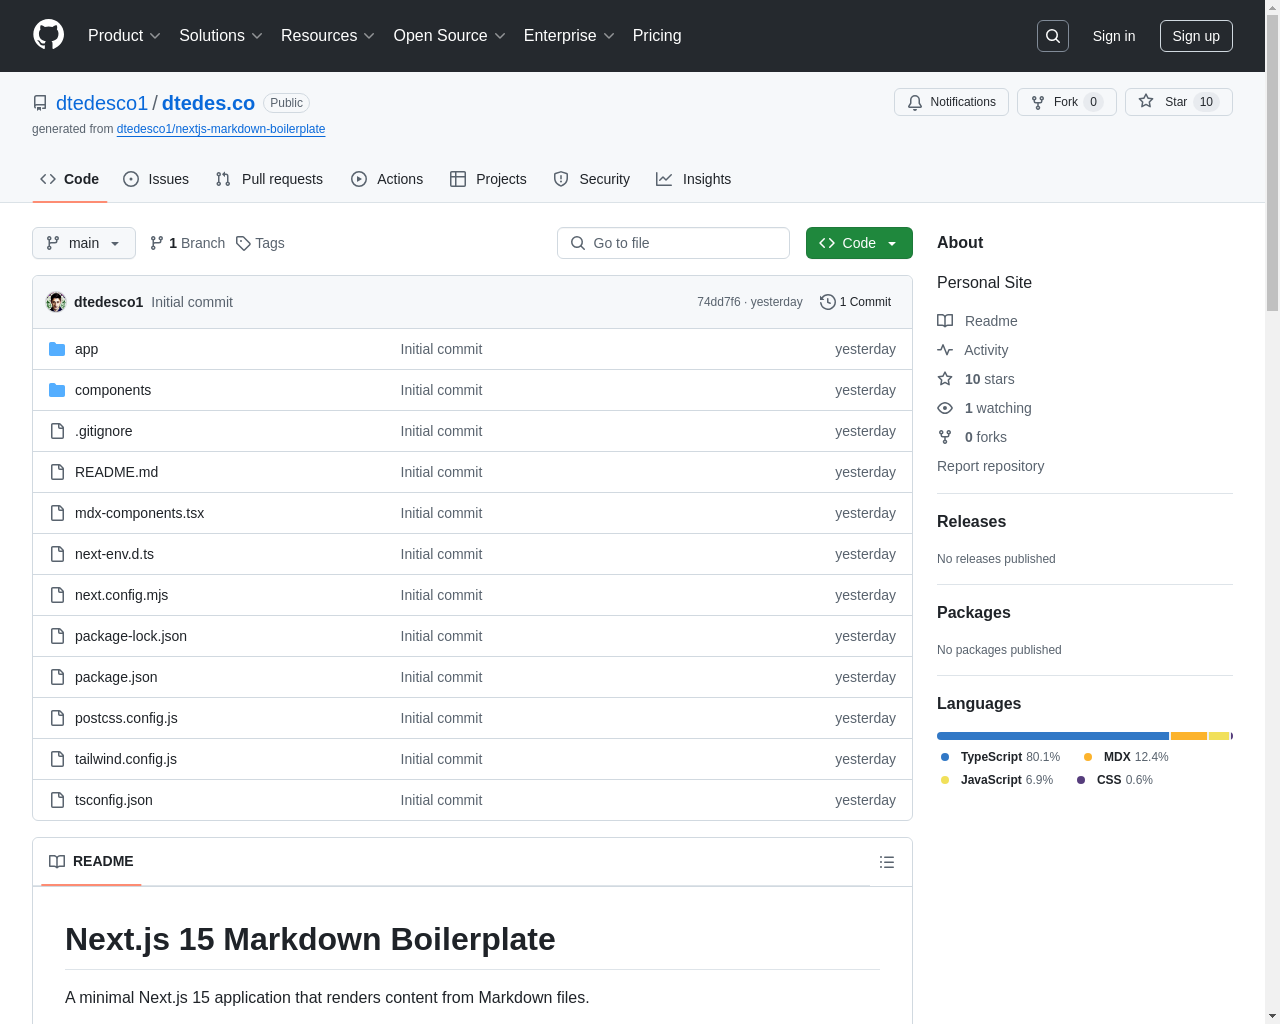The image size is (1280, 1024).
Task: Select the README tab heading
Action: tap(91, 861)
